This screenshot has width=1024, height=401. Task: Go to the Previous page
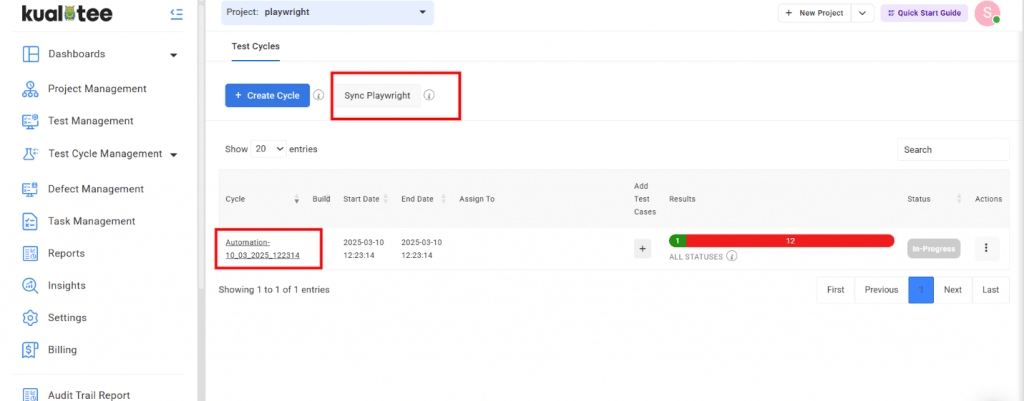coord(882,290)
